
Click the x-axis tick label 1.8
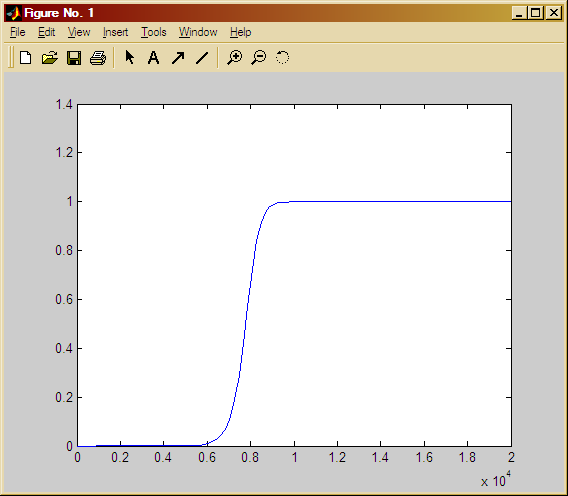tap(468, 458)
